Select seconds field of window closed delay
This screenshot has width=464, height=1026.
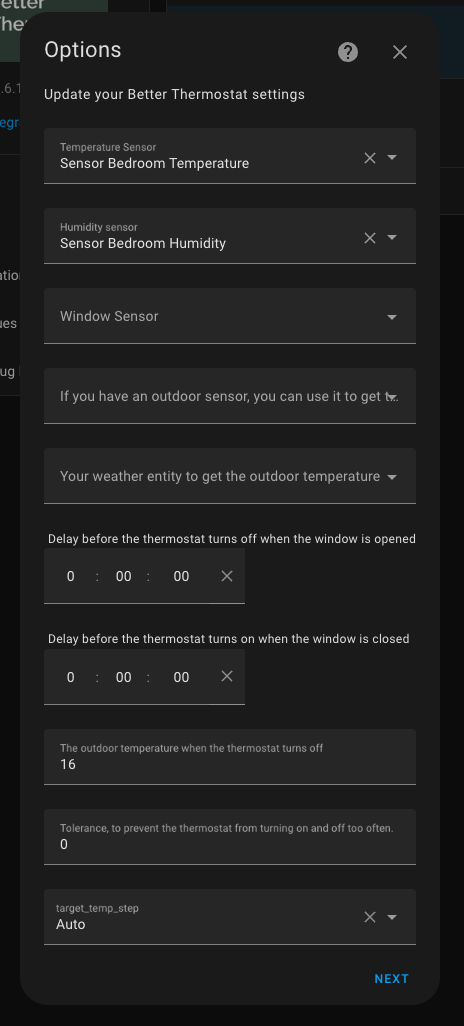[181, 677]
